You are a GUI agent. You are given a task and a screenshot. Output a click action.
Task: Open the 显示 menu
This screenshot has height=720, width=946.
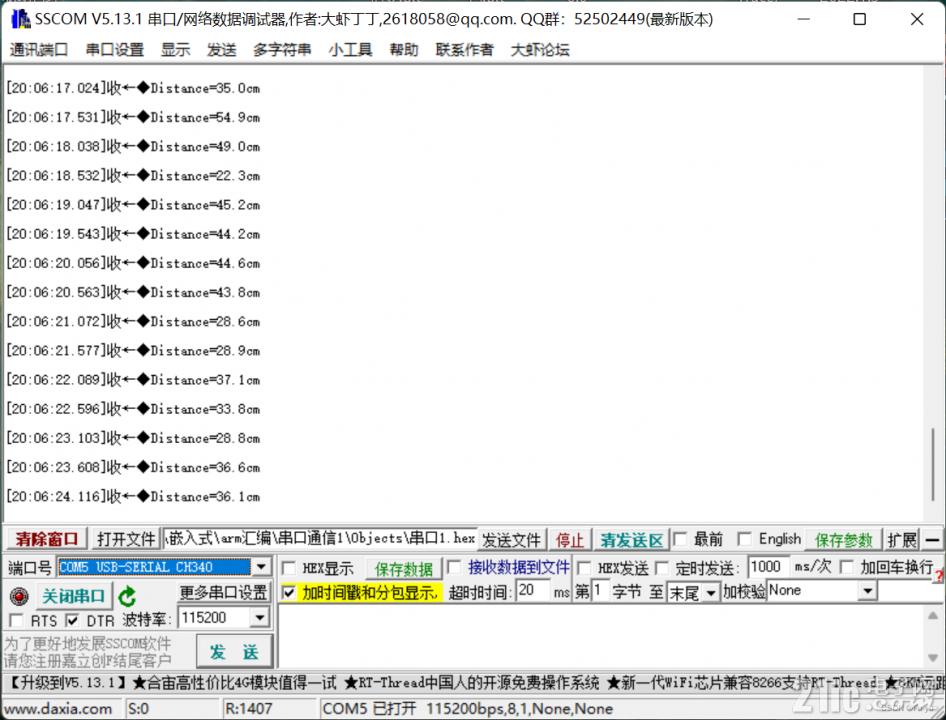(176, 49)
